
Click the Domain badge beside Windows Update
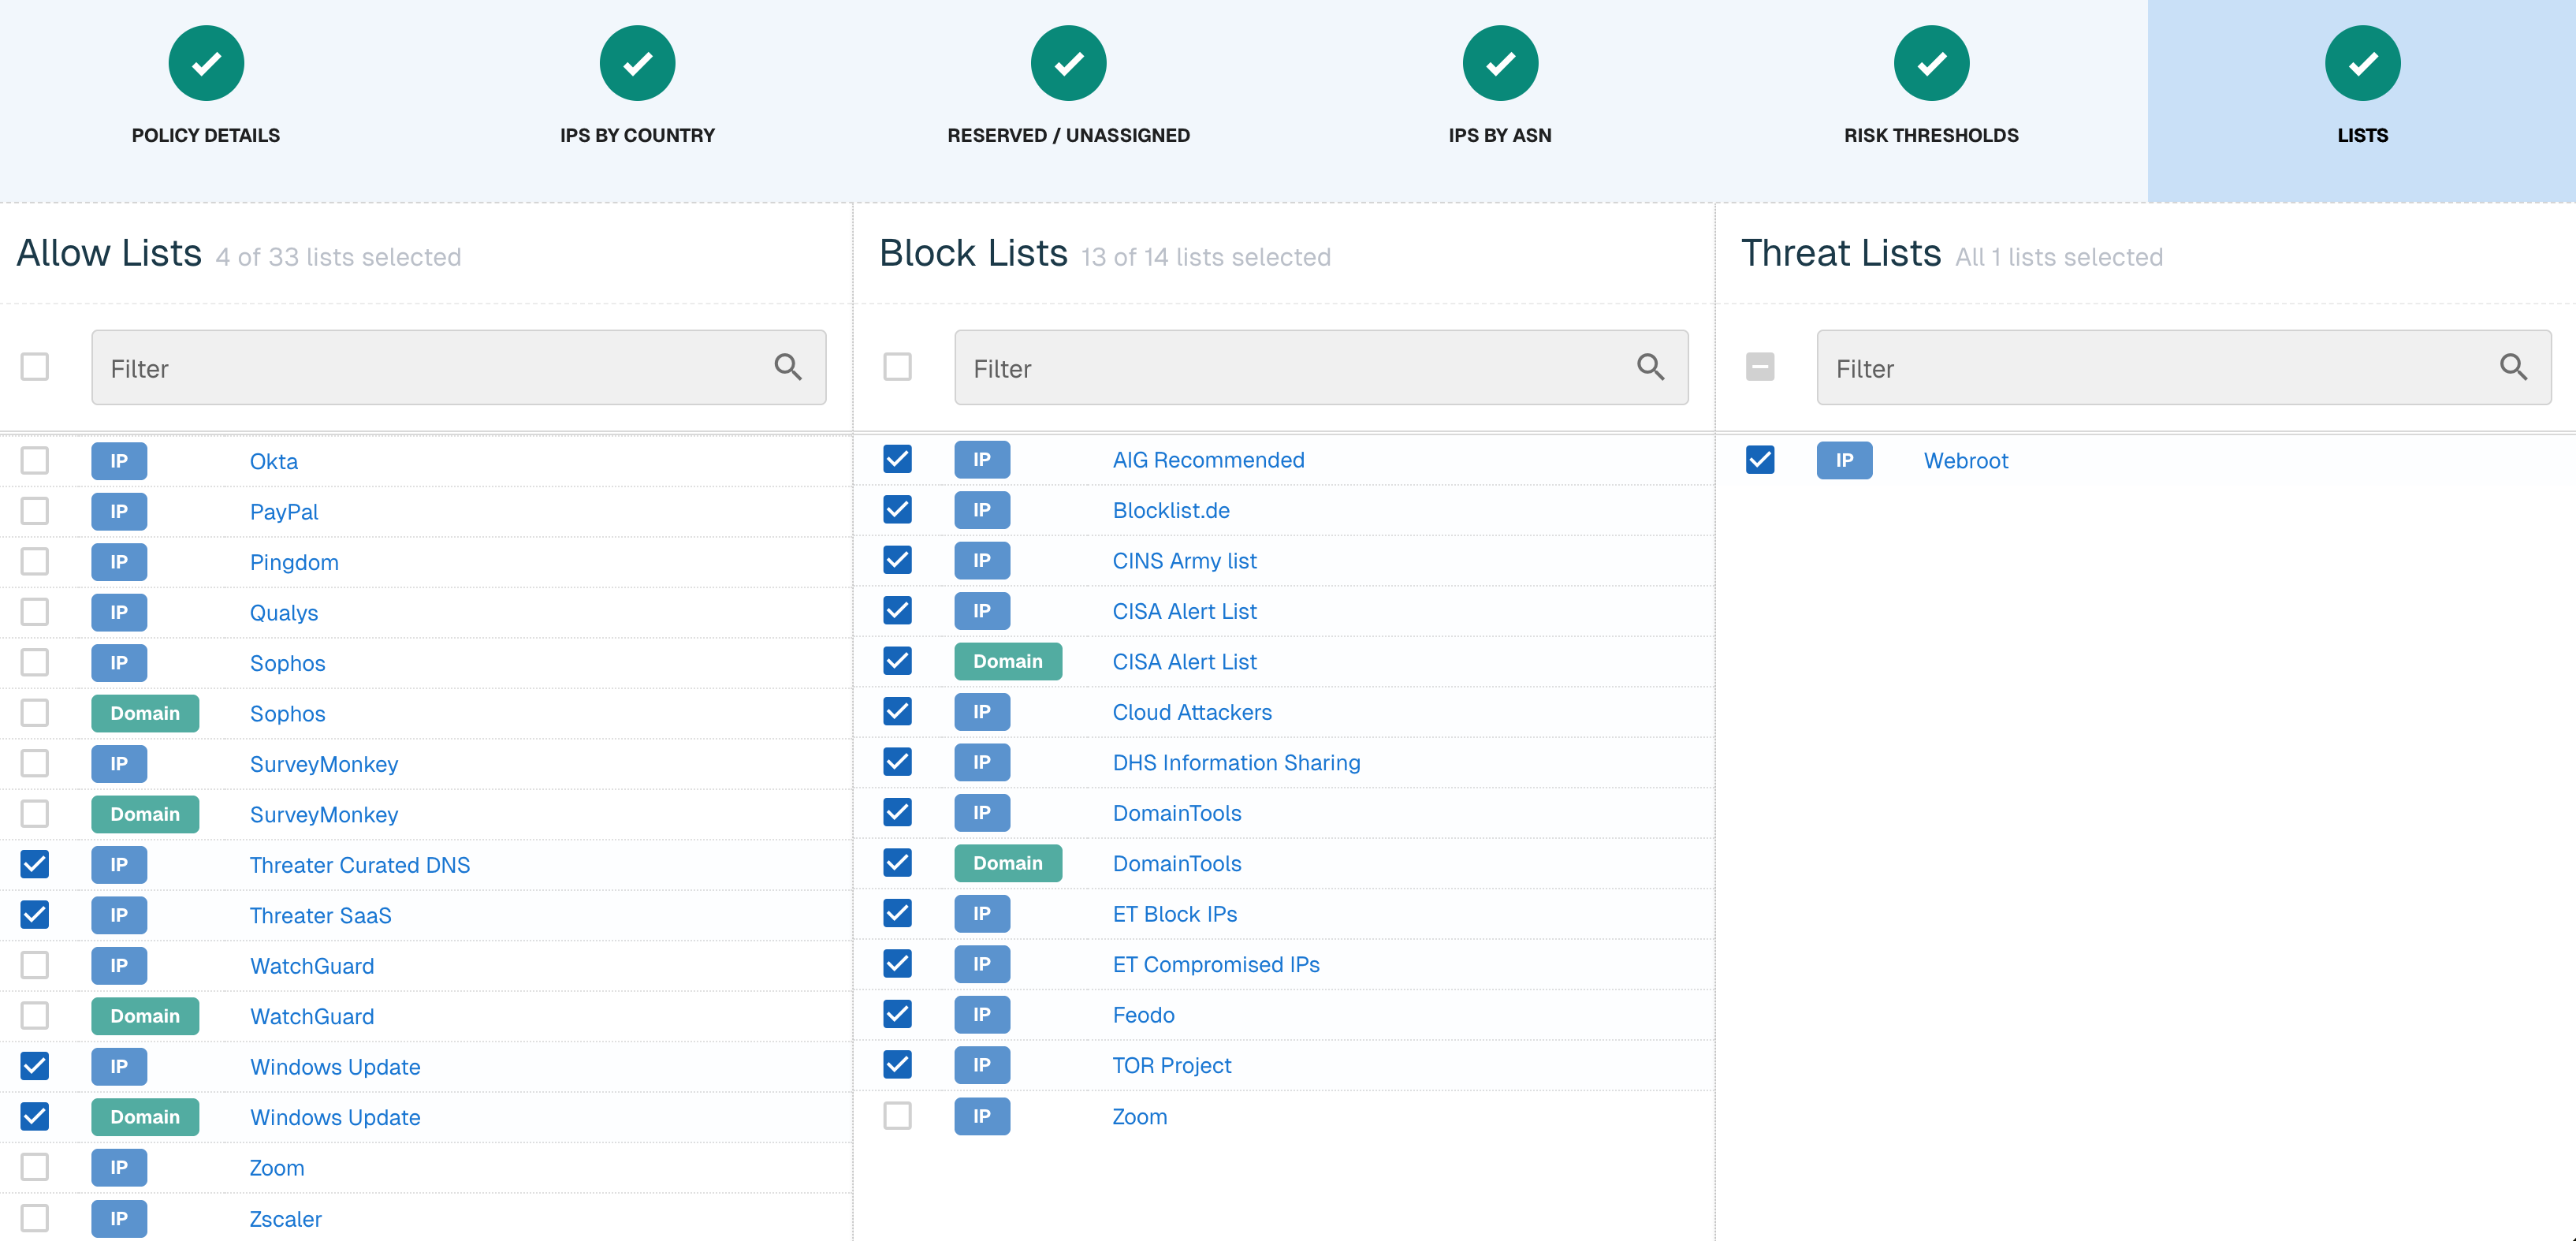coord(145,1117)
